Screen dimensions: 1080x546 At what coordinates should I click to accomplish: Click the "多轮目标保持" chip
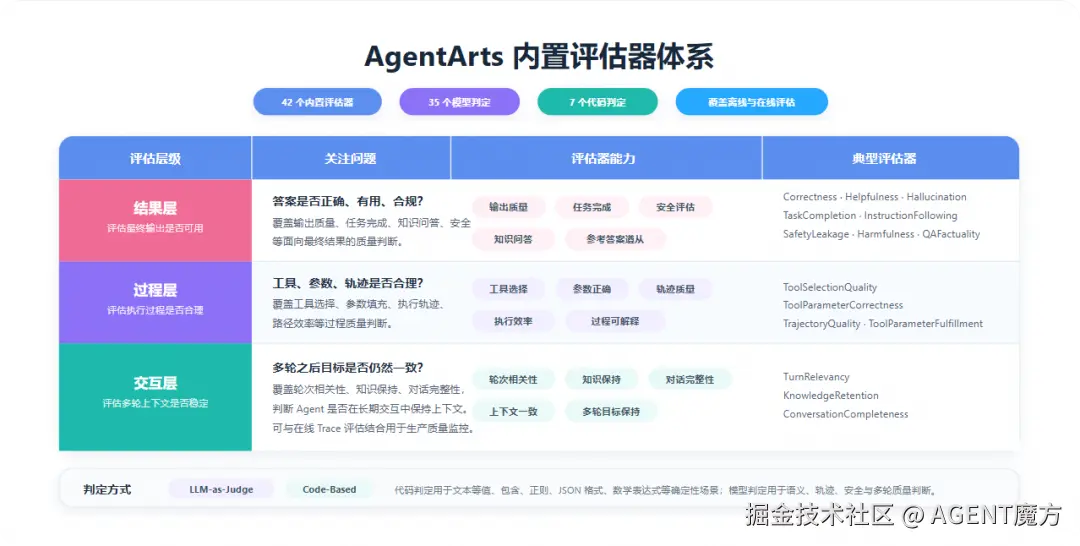click(611, 411)
